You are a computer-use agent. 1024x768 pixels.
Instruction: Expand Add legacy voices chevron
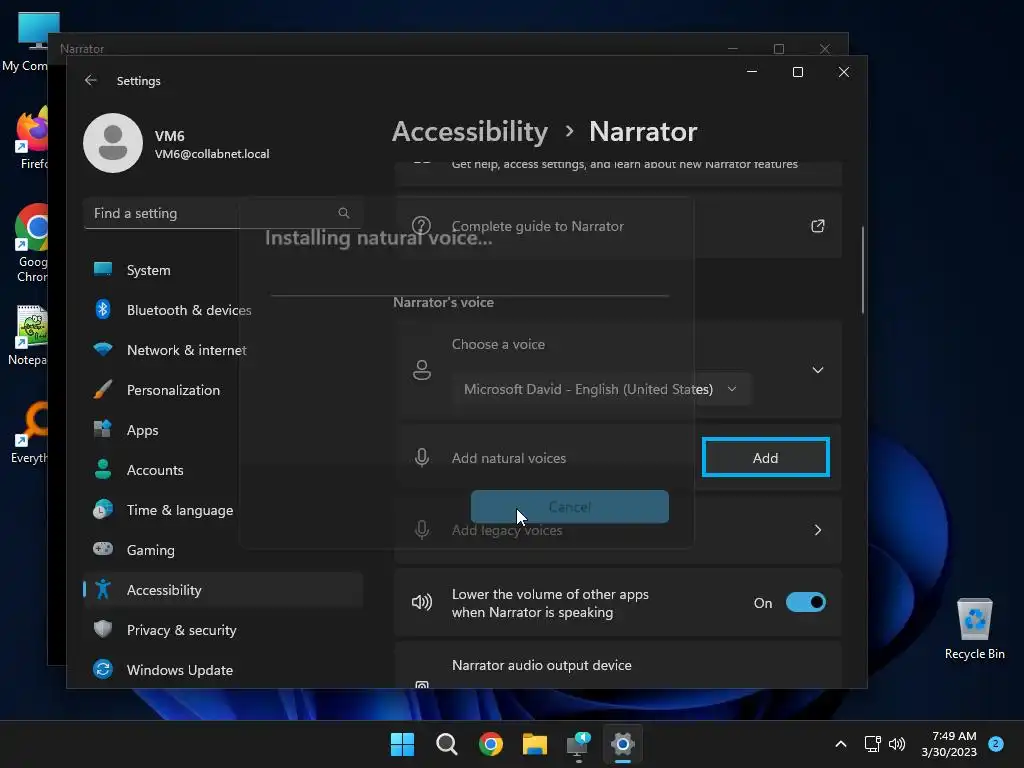click(818, 530)
